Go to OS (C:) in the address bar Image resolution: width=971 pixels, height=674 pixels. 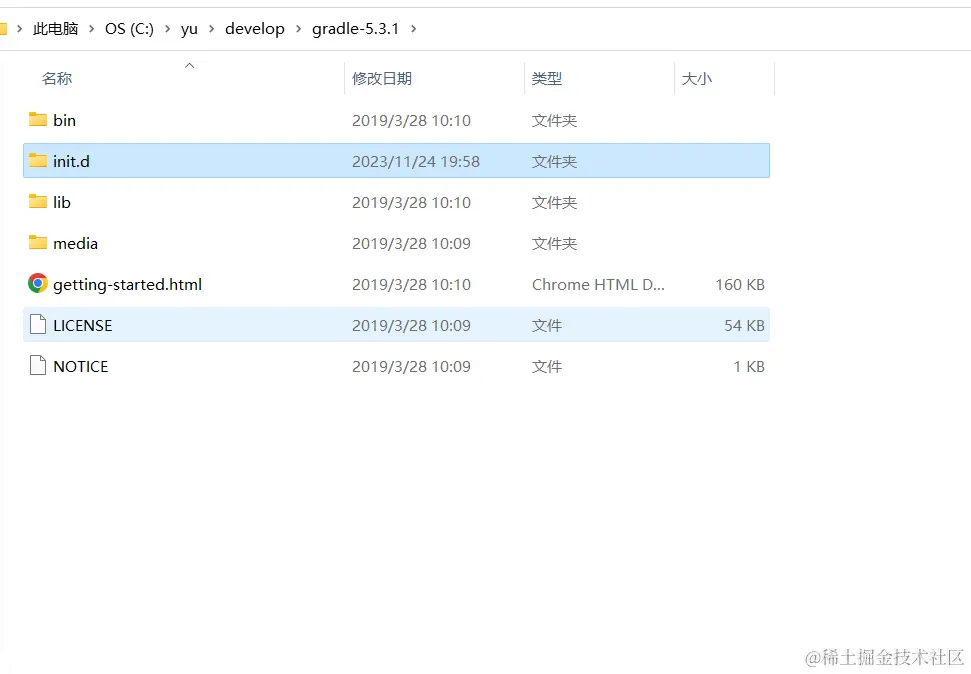pyautogui.click(x=129, y=28)
